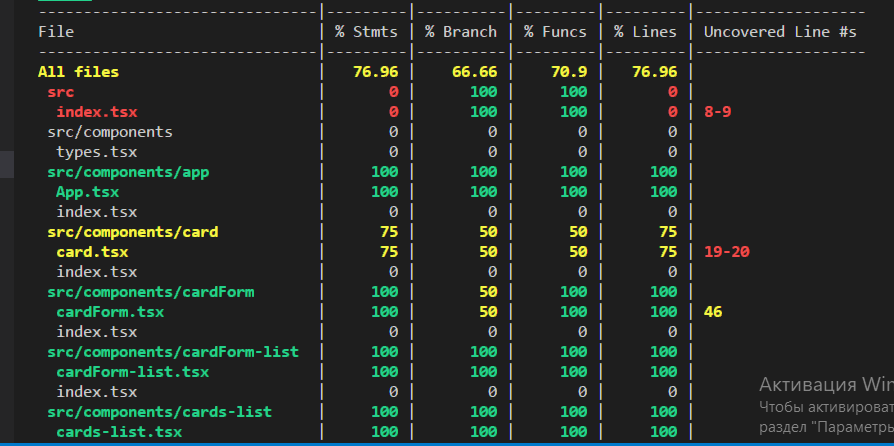894x446 pixels.
Task: Click the "% Stmts" column header
Action: pos(366,32)
